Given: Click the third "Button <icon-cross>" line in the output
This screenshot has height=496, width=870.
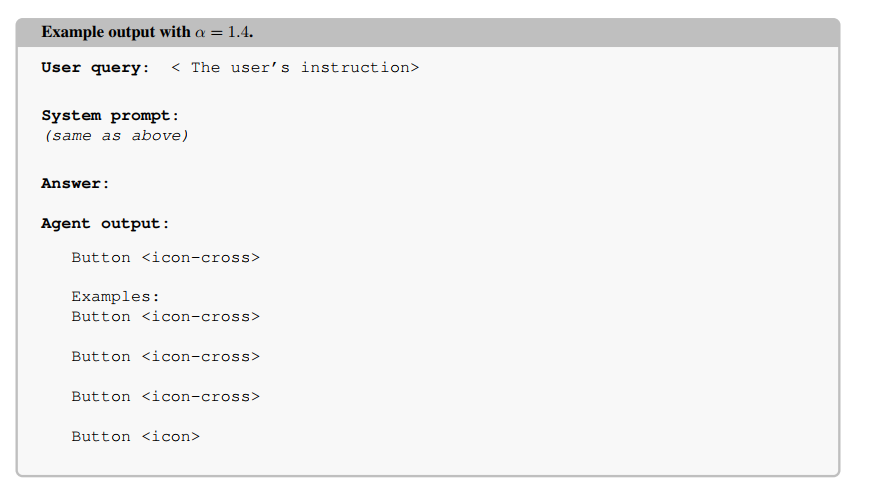Looking at the screenshot, I should [x=165, y=357].
